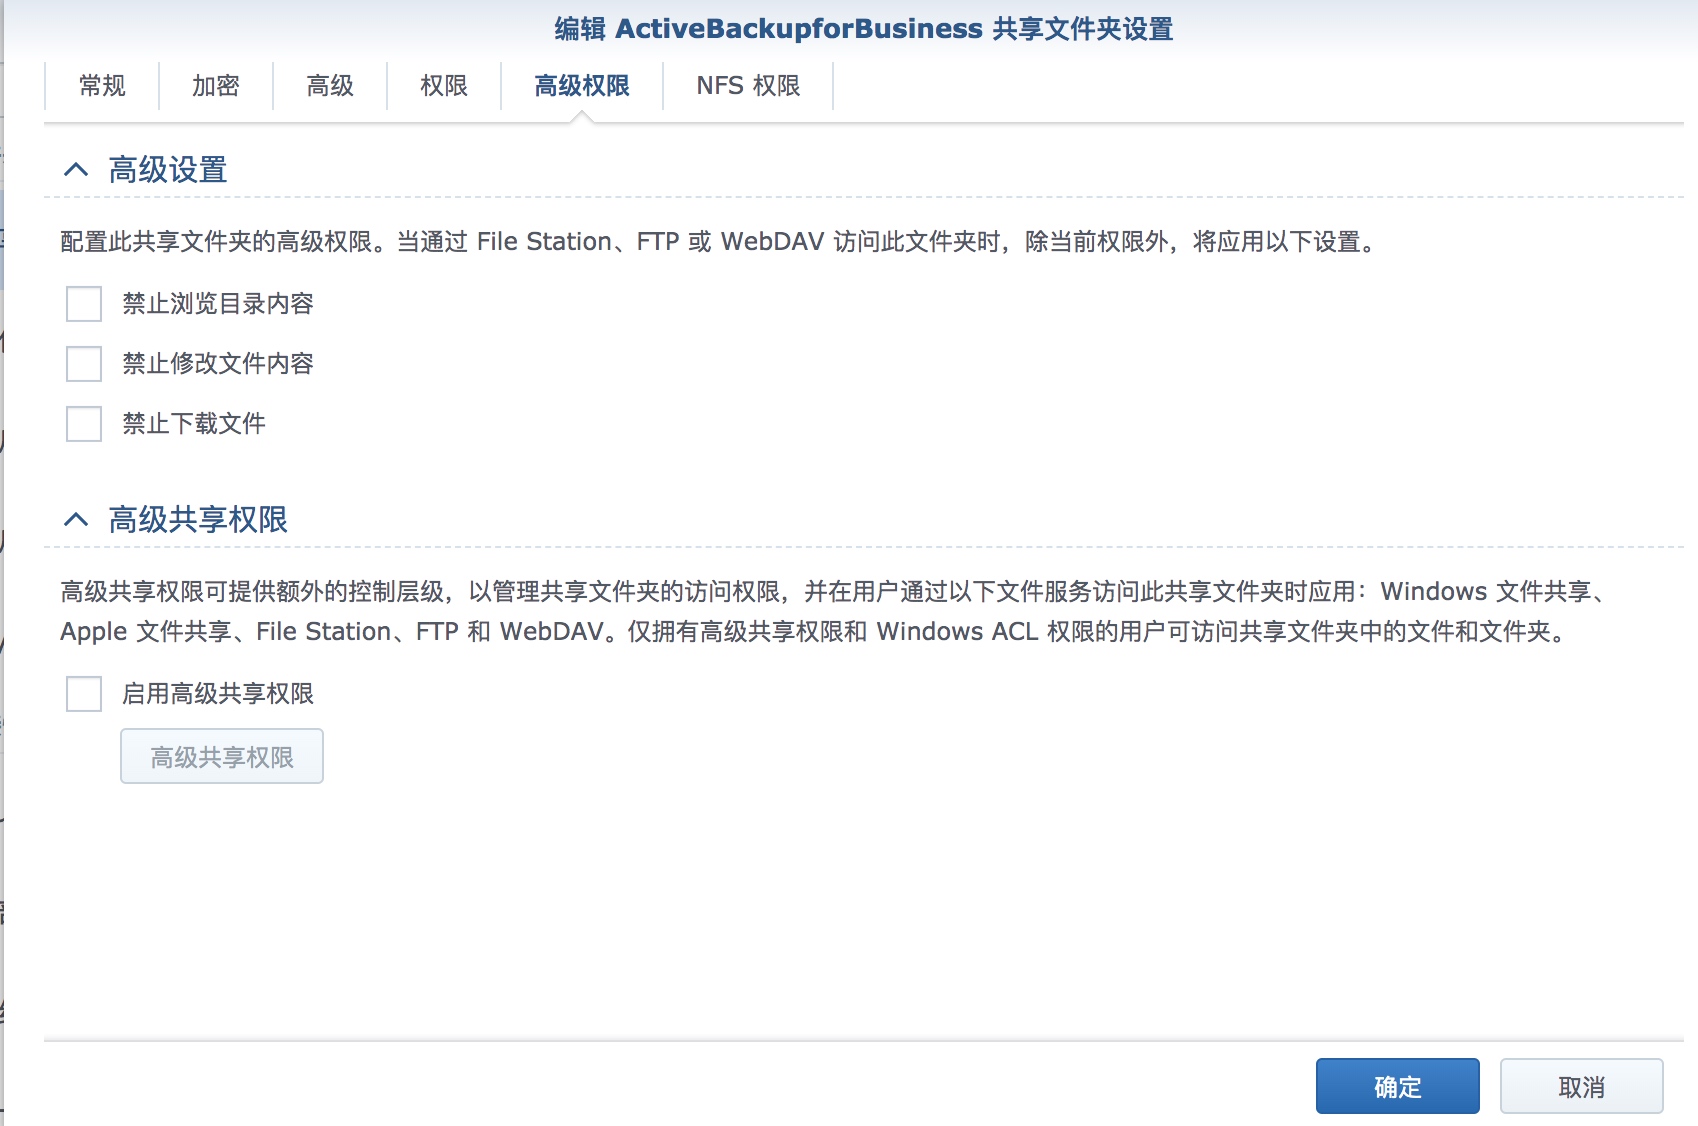Click the 高级设置 section heading
The height and width of the screenshot is (1126, 1698).
coord(168,170)
